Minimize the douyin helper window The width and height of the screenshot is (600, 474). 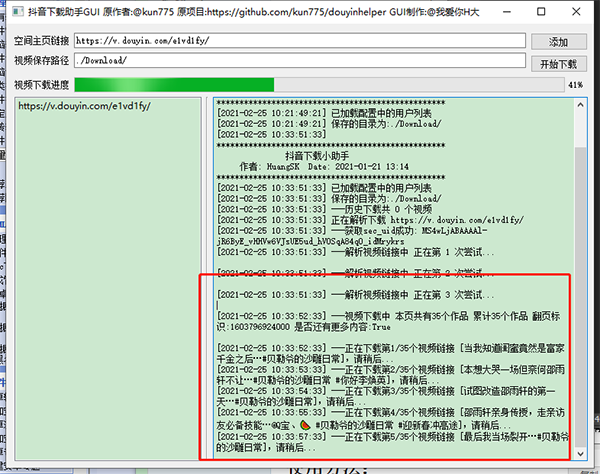pyautogui.click(x=507, y=12)
